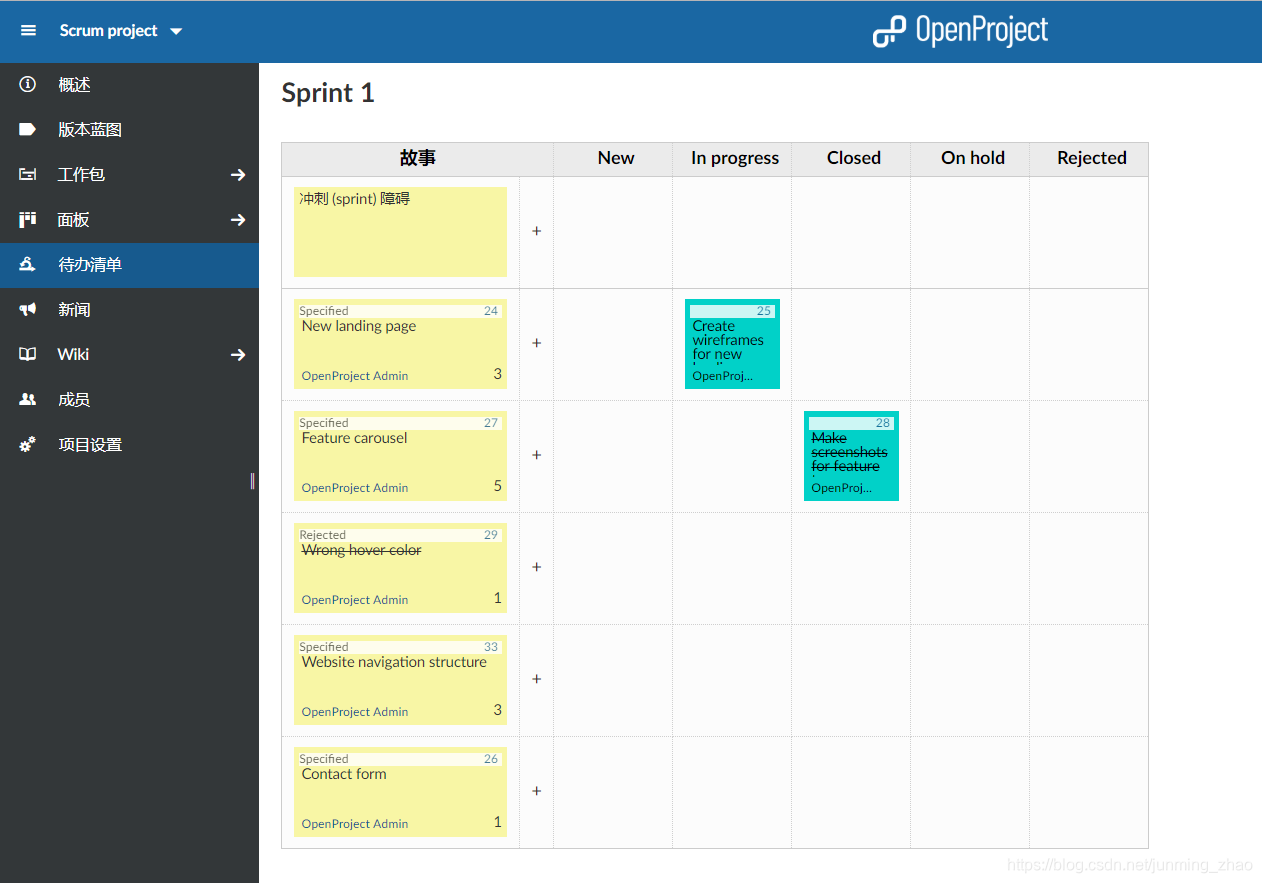Select 项目设置 menu item
The height and width of the screenshot is (883, 1262).
(x=129, y=445)
